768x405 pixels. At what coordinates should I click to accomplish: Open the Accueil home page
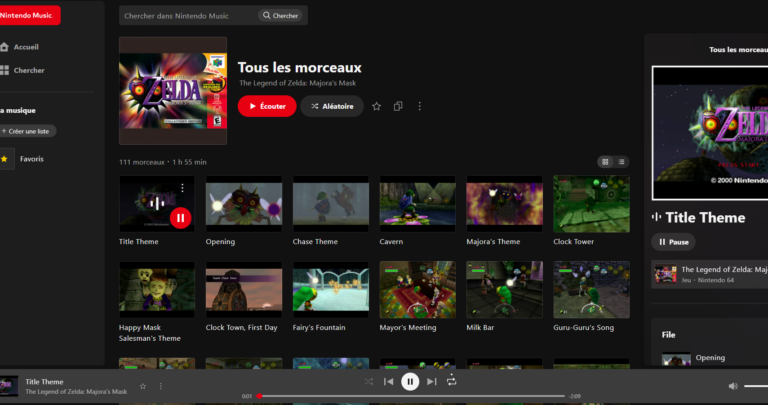21,47
